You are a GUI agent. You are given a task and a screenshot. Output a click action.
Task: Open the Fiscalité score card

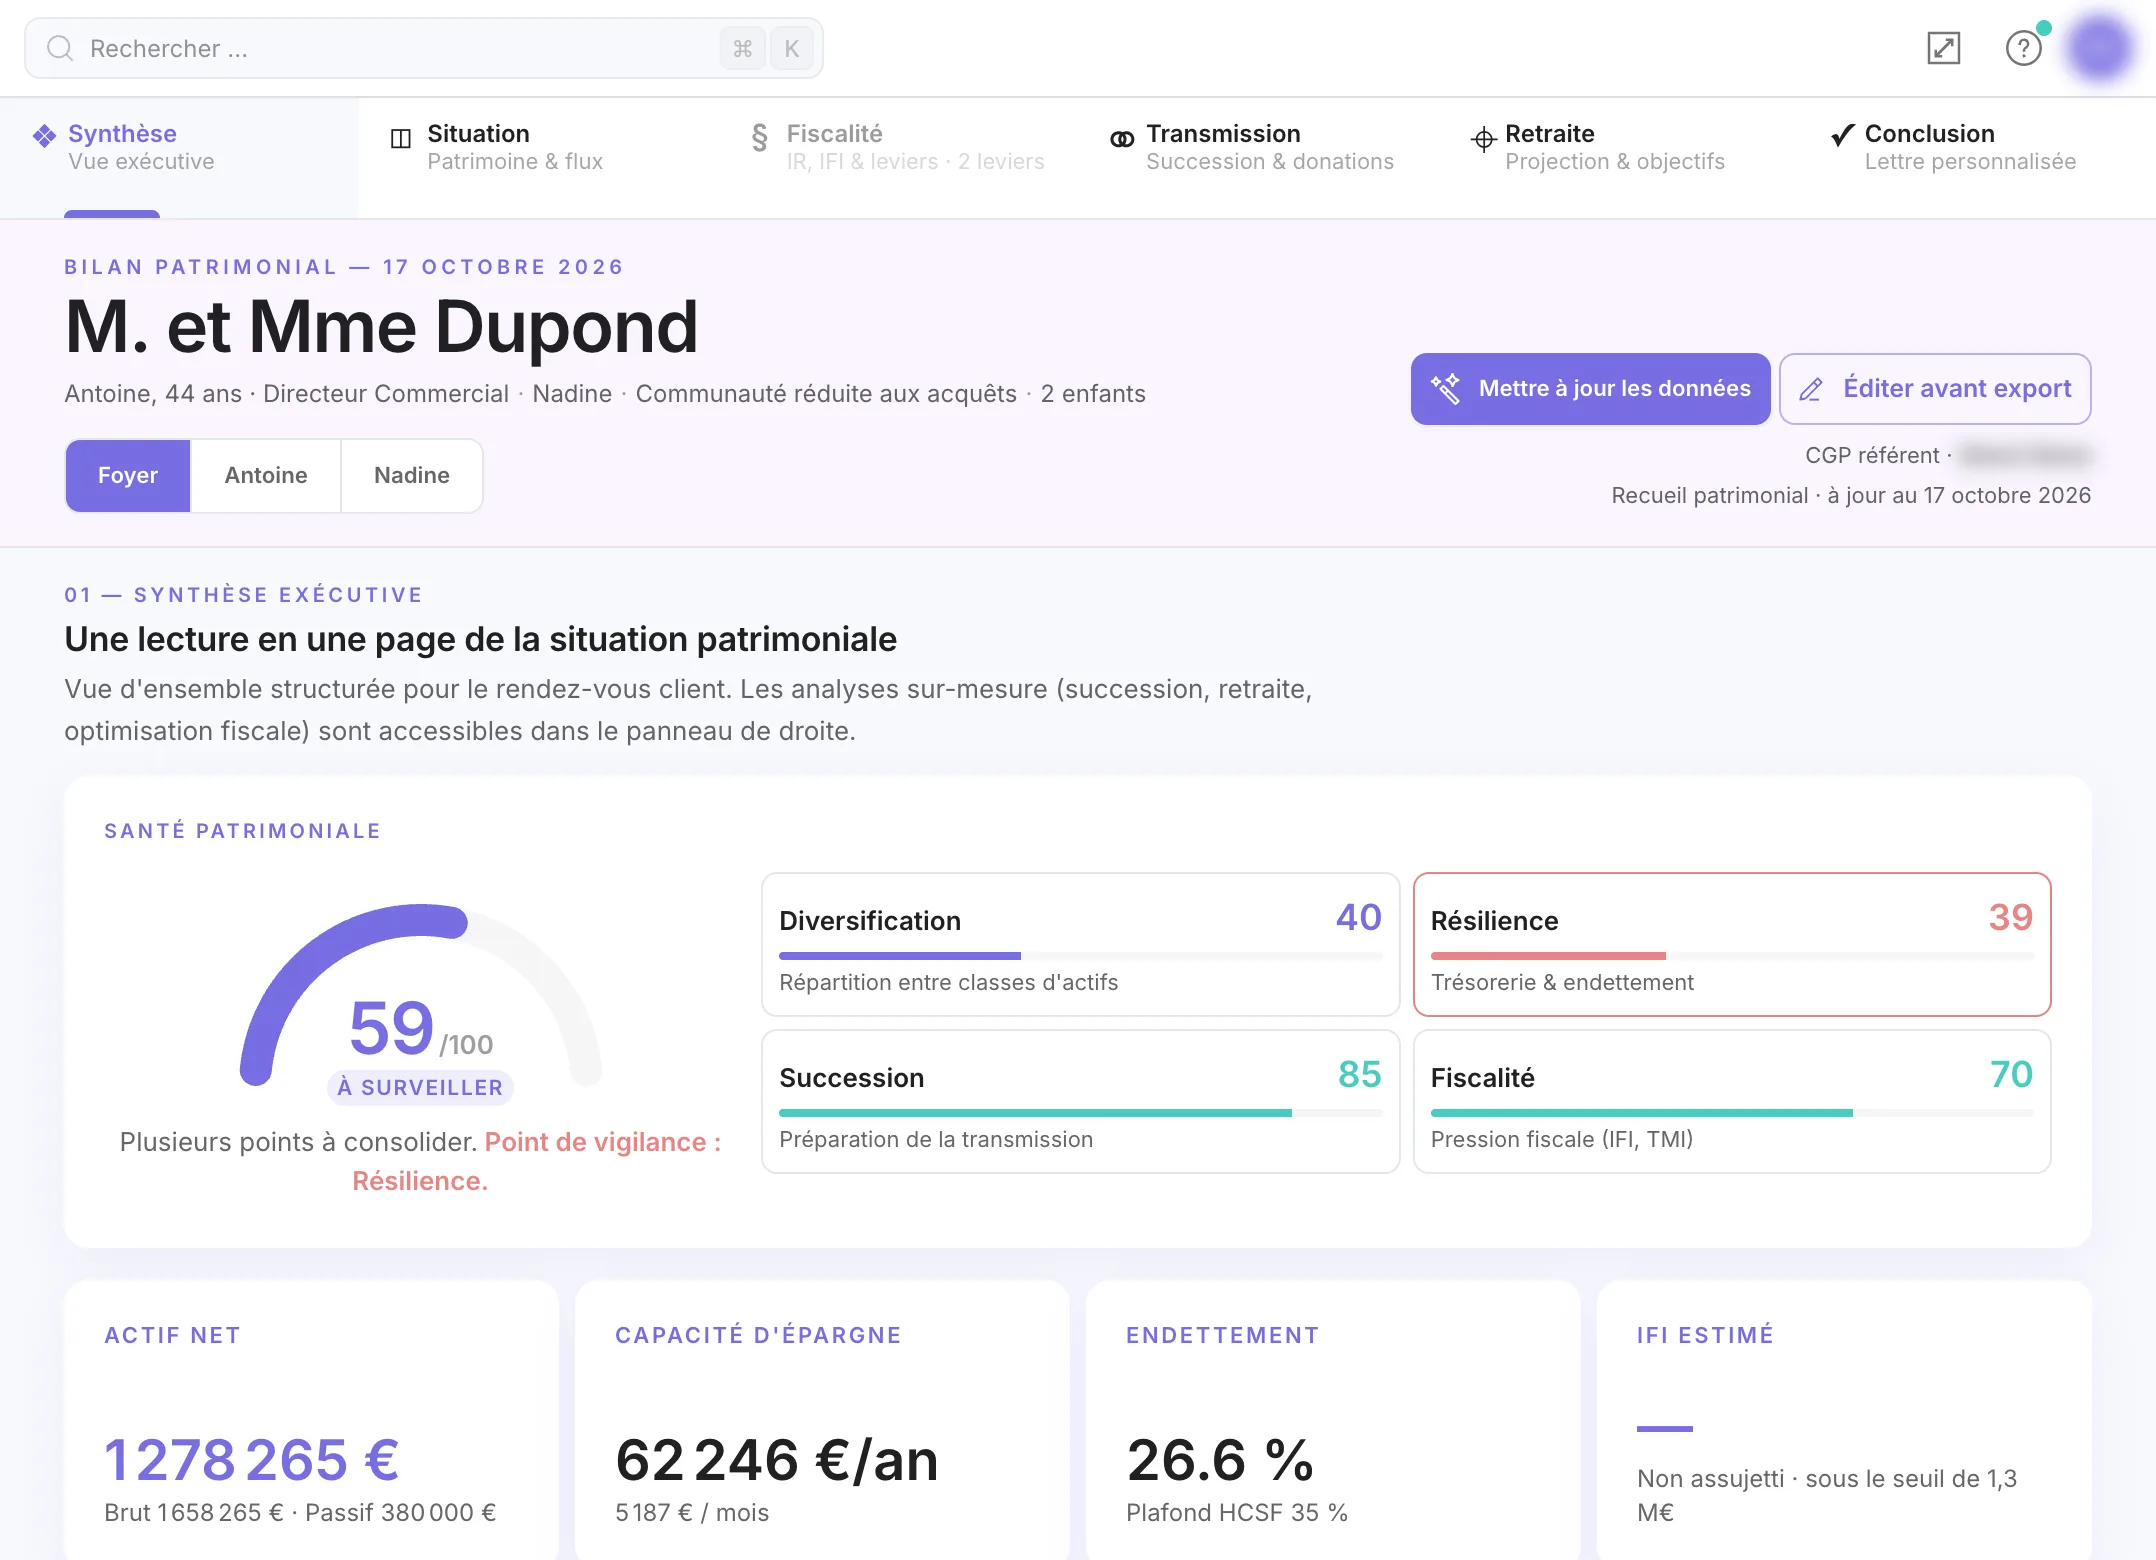tap(1732, 1102)
